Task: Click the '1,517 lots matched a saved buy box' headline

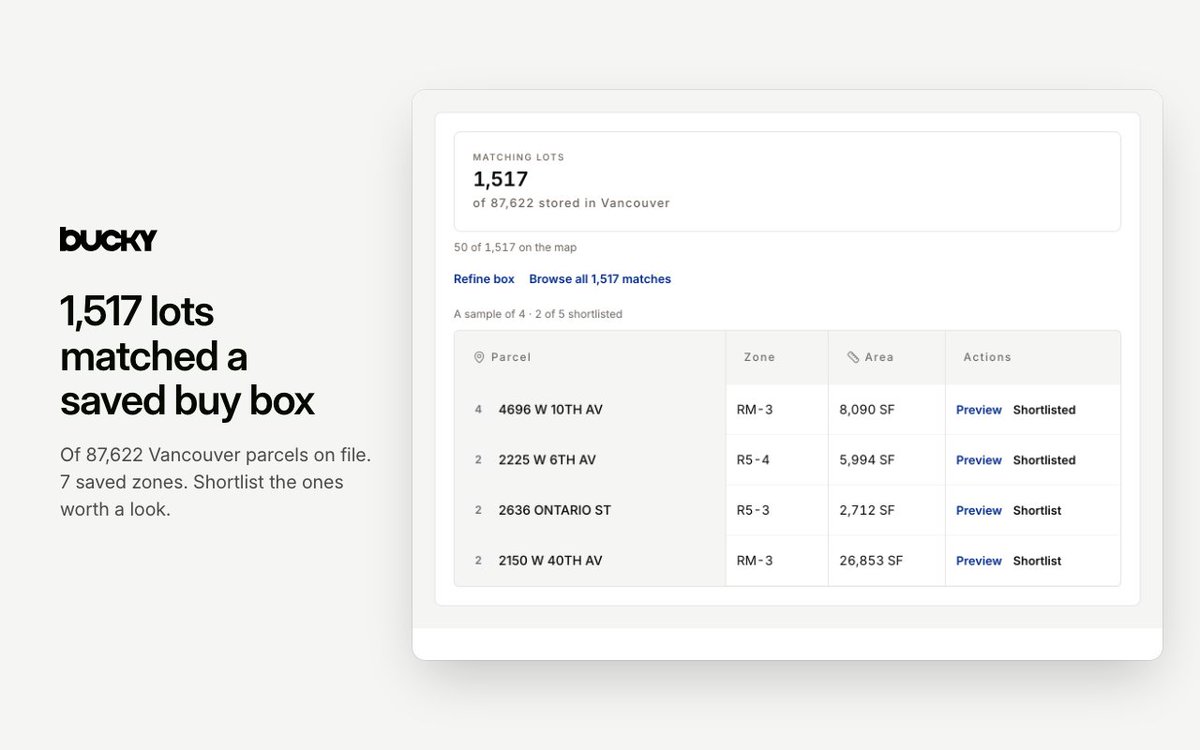Action: 188,356
